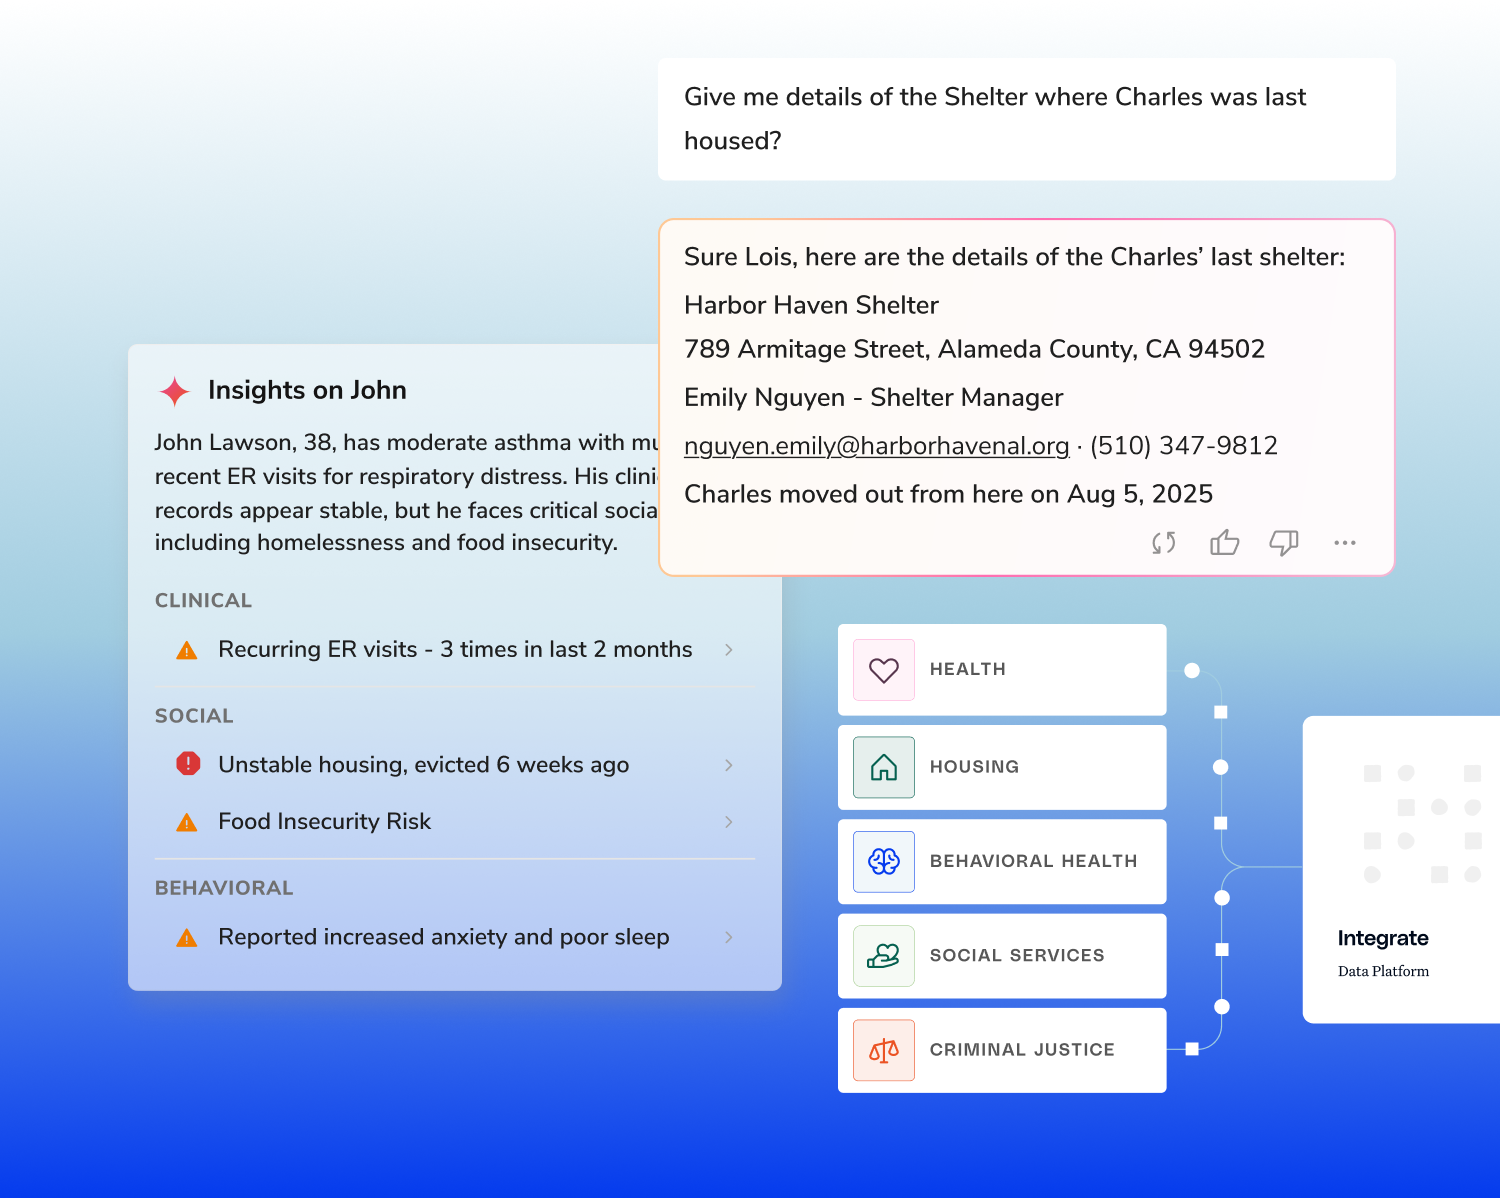1500x1198 pixels.
Task: Select the CRIMINAL JUSTICE data source card
Action: click(x=1002, y=1050)
